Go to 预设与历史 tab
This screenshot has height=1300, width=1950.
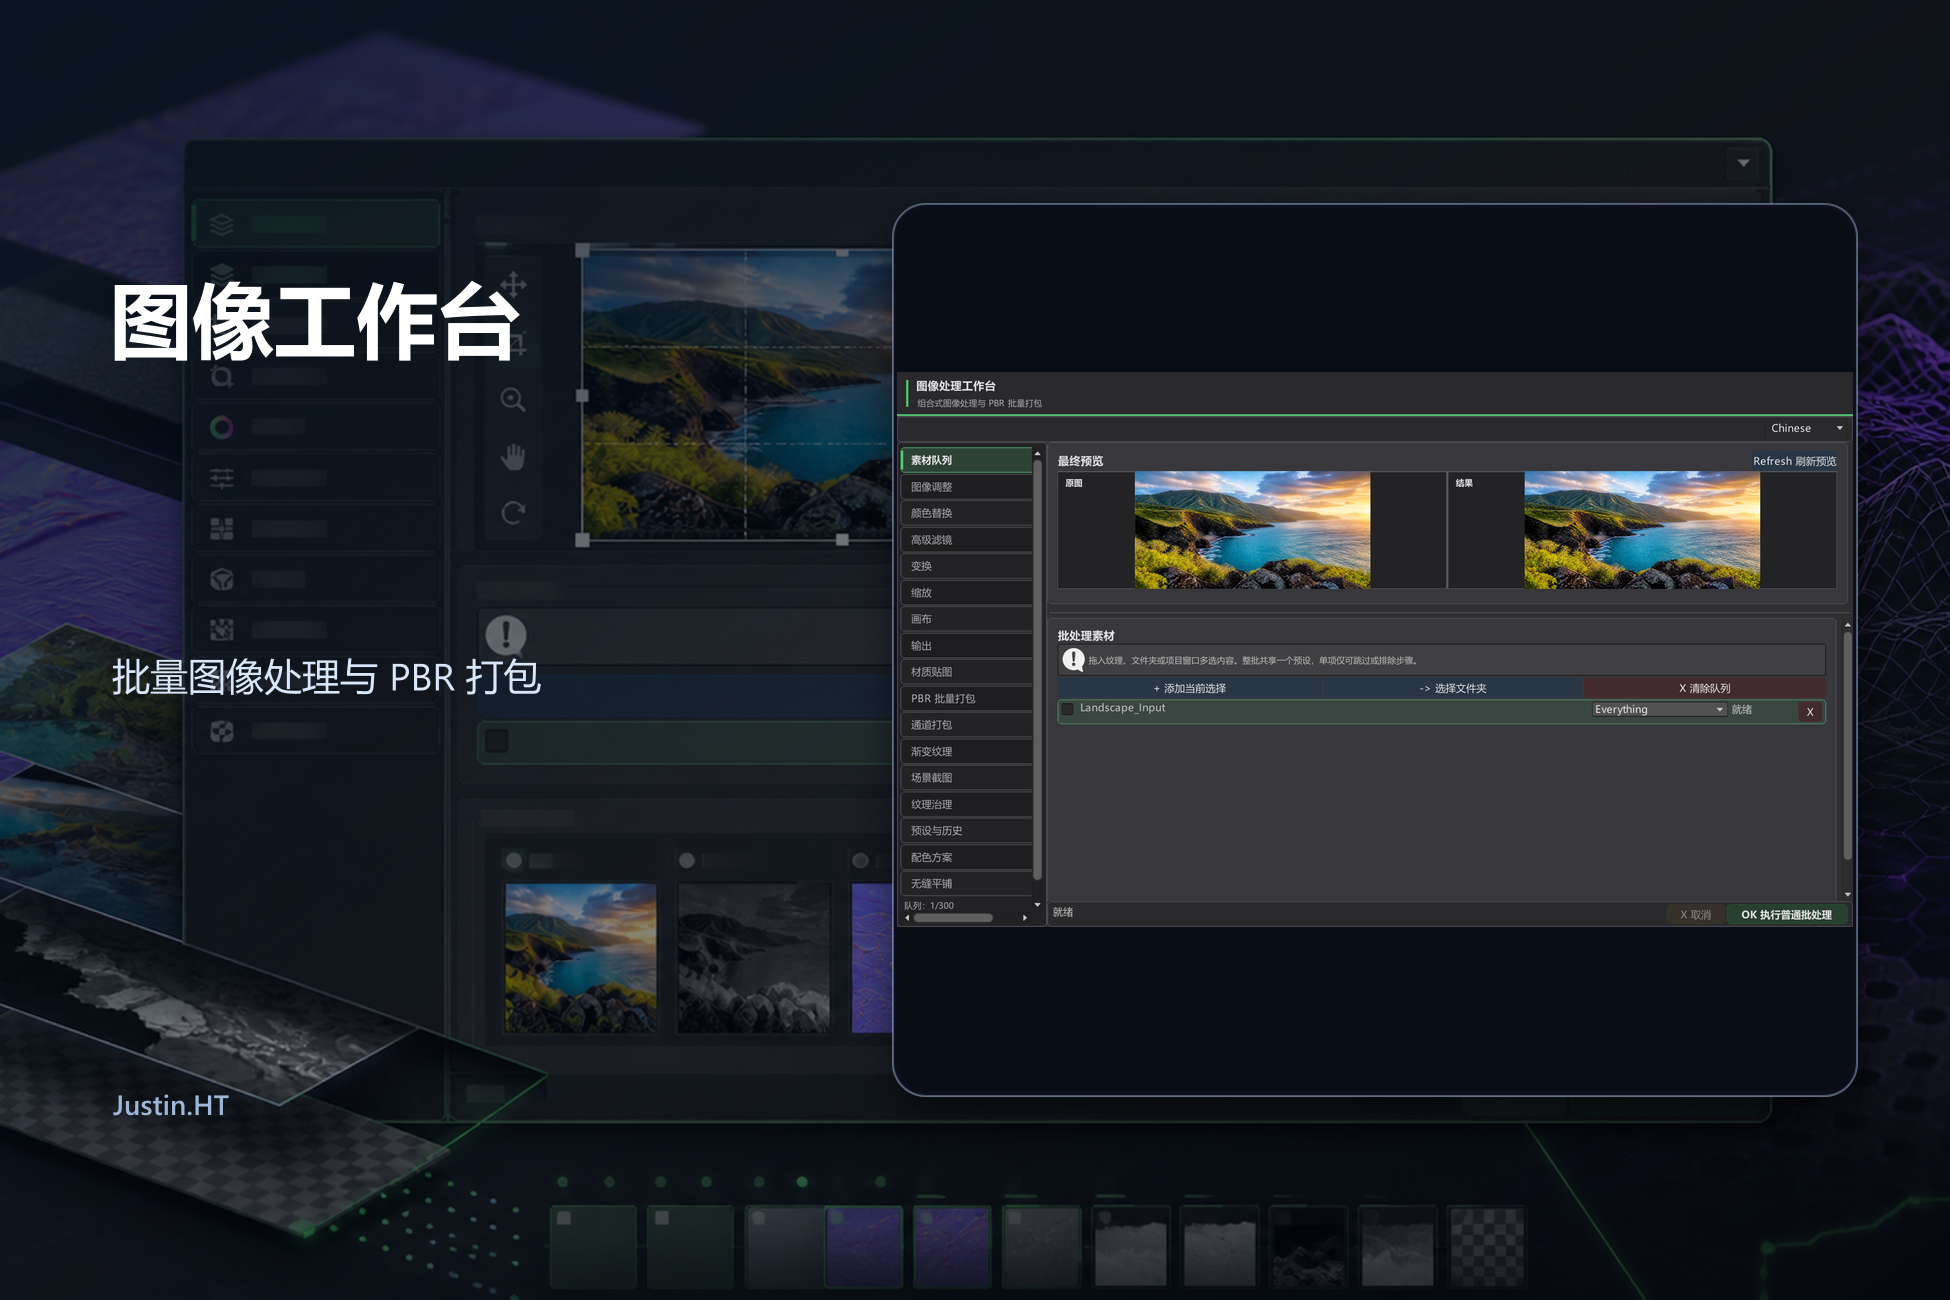tap(966, 831)
